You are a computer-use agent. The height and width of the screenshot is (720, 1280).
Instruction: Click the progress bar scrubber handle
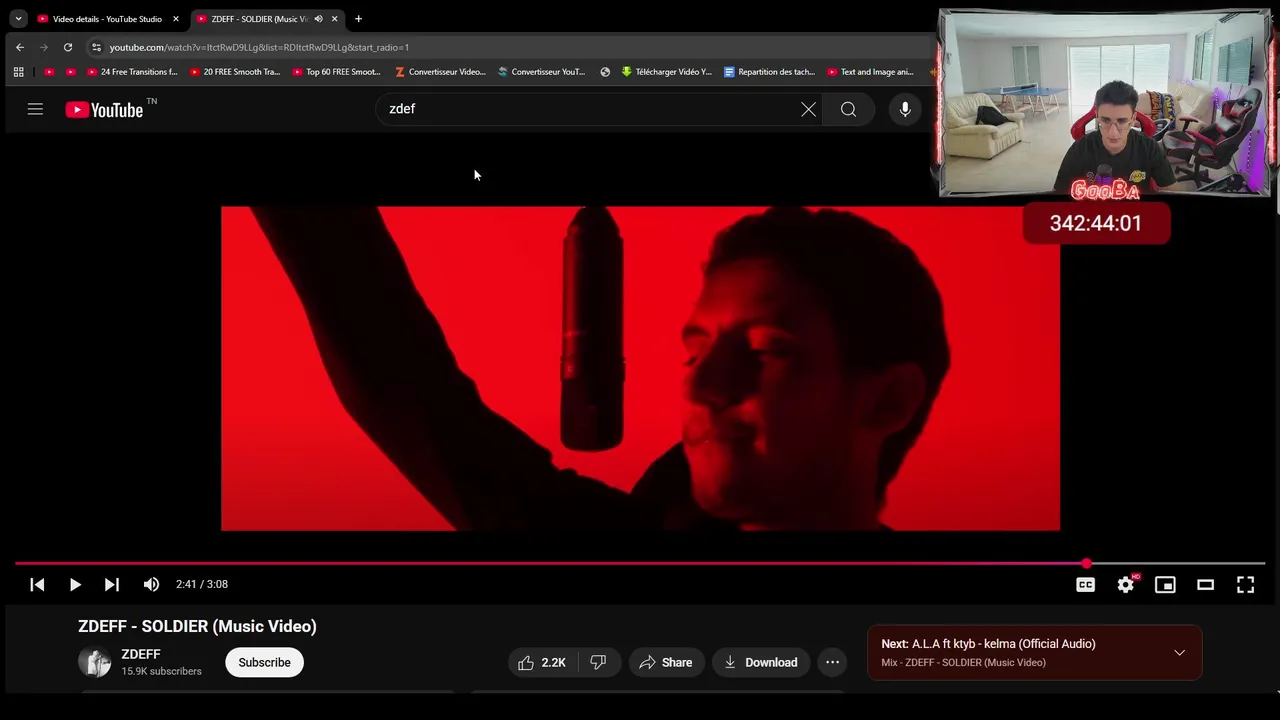click(1086, 564)
